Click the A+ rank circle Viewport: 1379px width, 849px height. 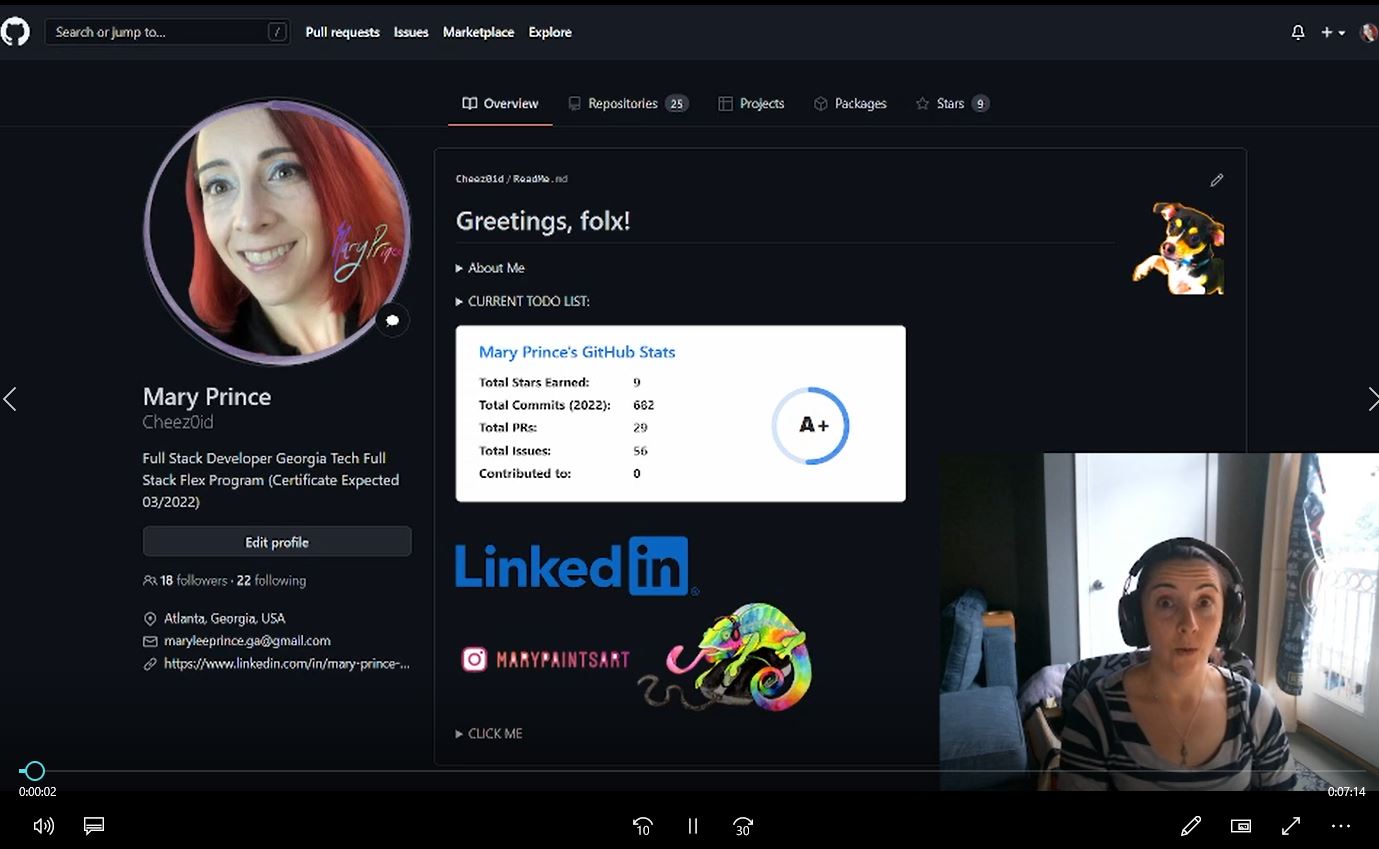coord(811,425)
